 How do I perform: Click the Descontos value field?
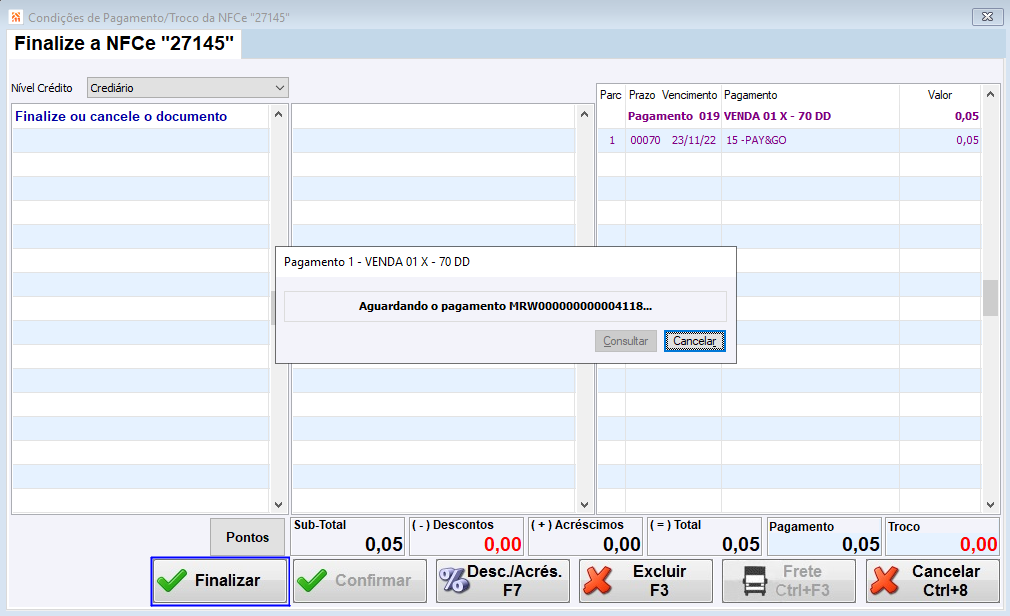coord(466,537)
